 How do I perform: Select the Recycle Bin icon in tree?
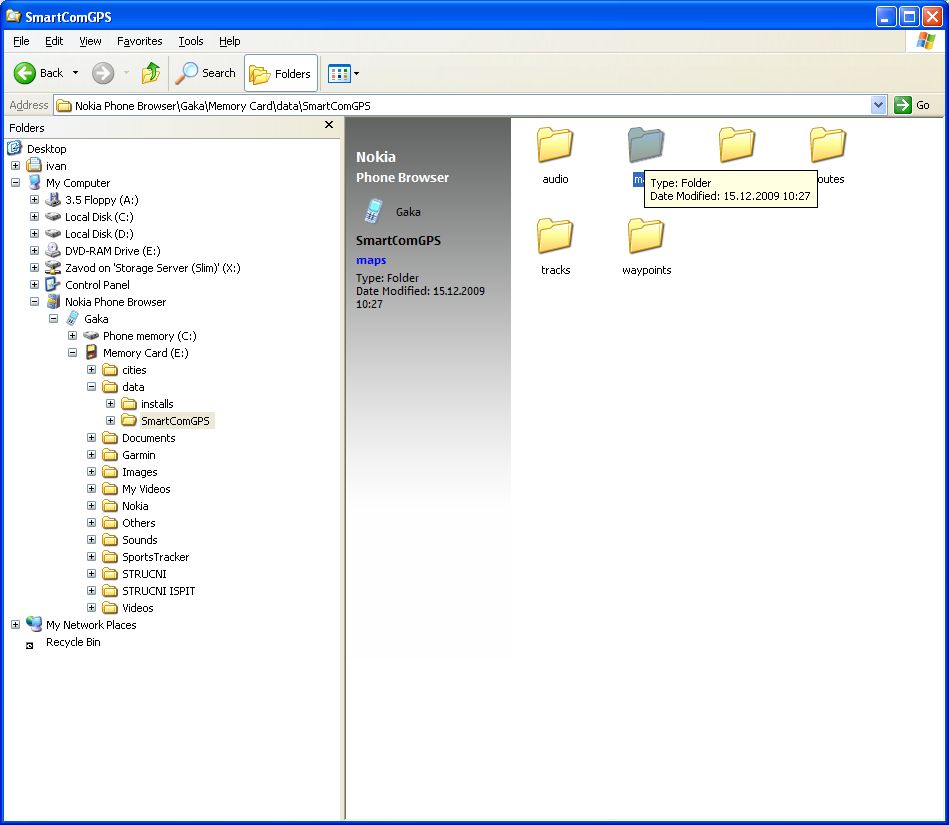[x=29, y=645]
